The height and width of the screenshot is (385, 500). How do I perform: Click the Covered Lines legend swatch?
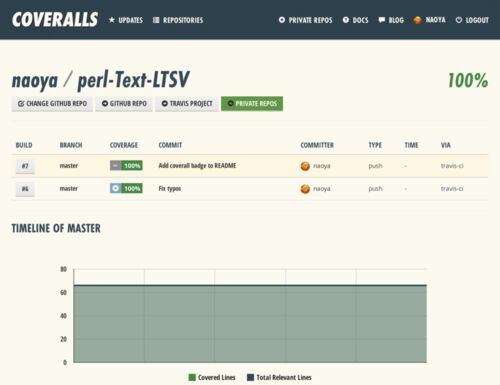192,377
